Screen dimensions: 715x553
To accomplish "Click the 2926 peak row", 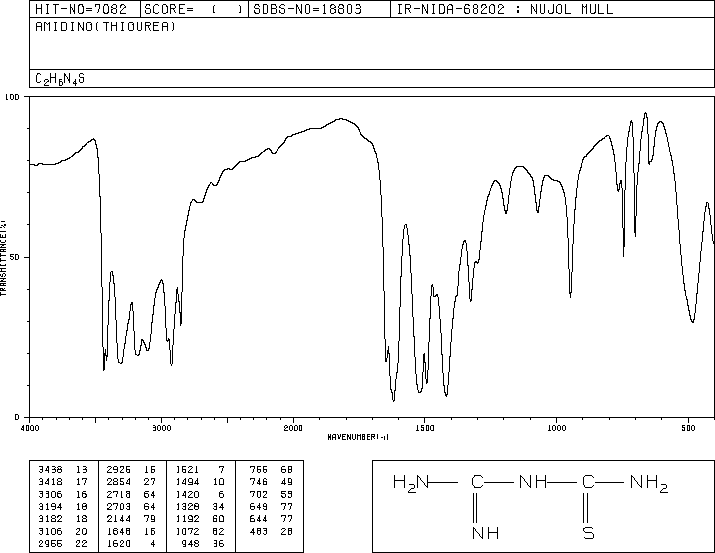I will point(131,469).
